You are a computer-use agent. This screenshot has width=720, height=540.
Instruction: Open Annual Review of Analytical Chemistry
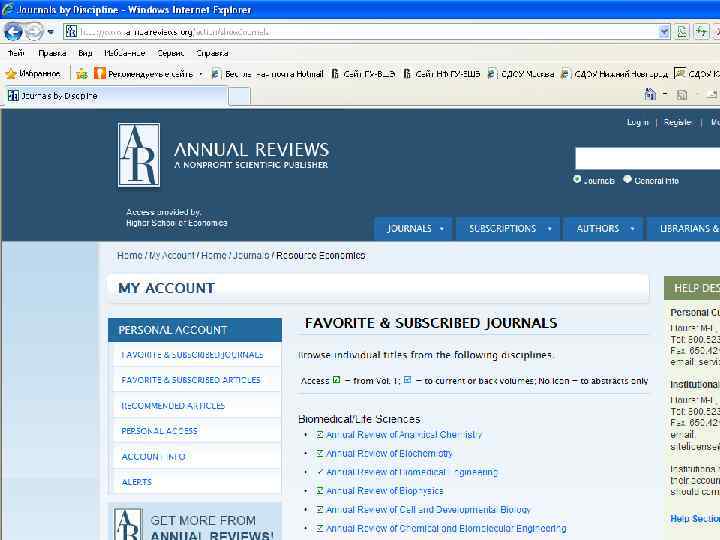click(x=404, y=434)
